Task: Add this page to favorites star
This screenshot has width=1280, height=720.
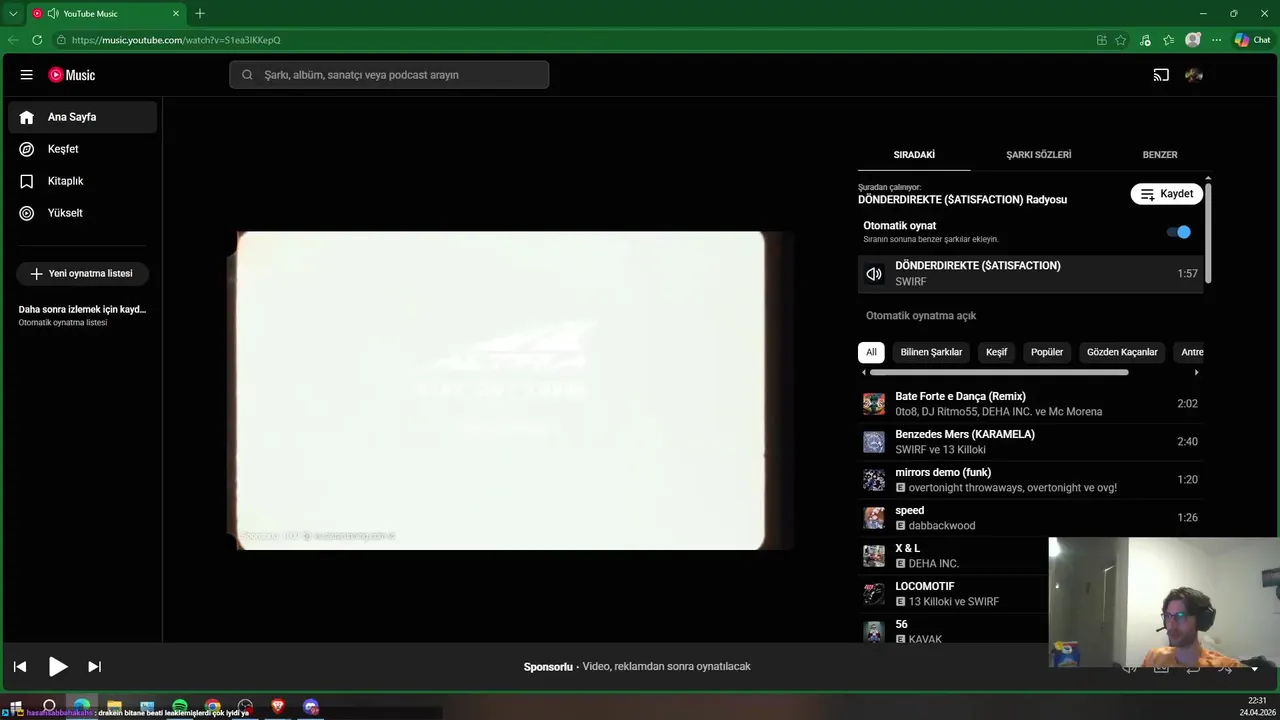Action: pyautogui.click(x=1121, y=40)
